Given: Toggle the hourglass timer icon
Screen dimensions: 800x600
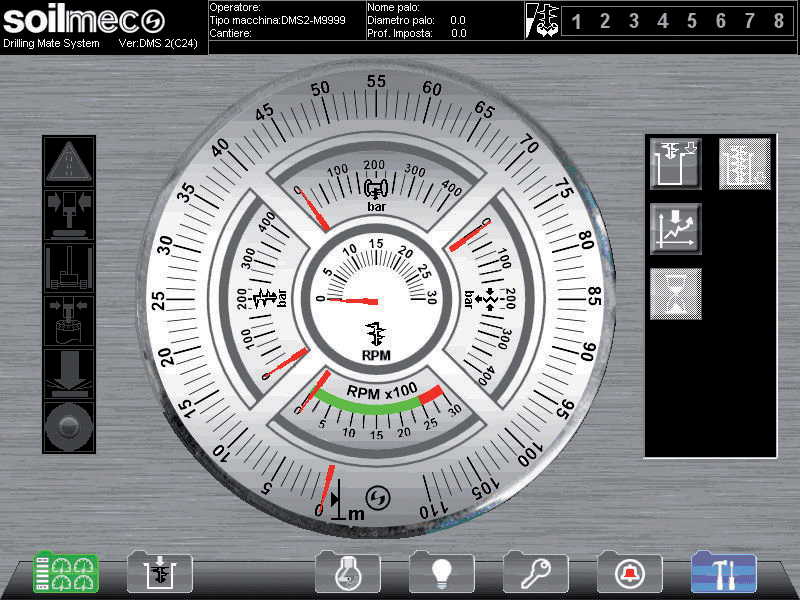Looking at the screenshot, I should (x=676, y=294).
